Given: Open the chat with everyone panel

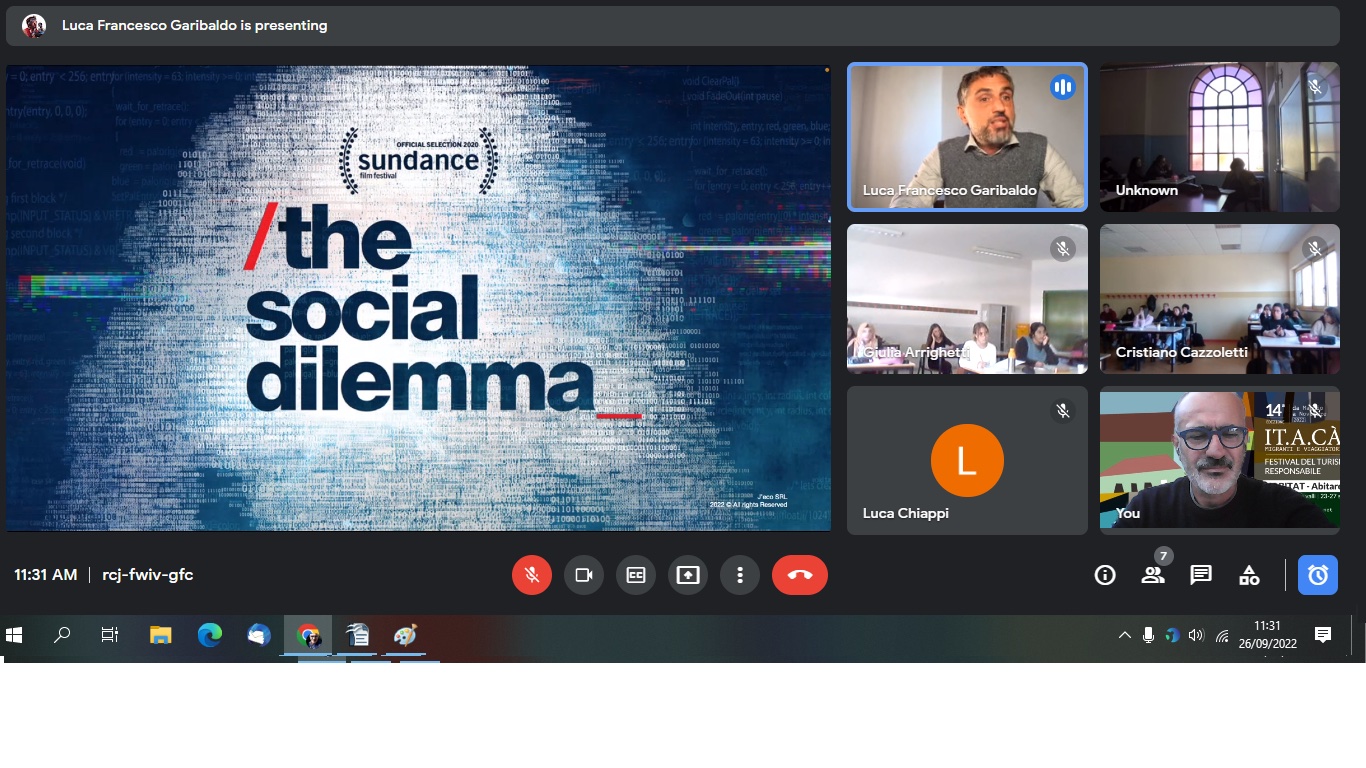Looking at the screenshot, I should [1201, 575].
